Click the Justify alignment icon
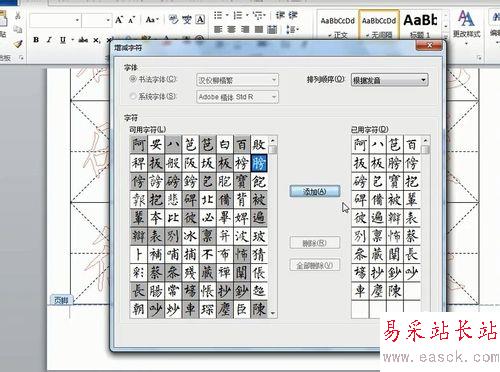 259,30
